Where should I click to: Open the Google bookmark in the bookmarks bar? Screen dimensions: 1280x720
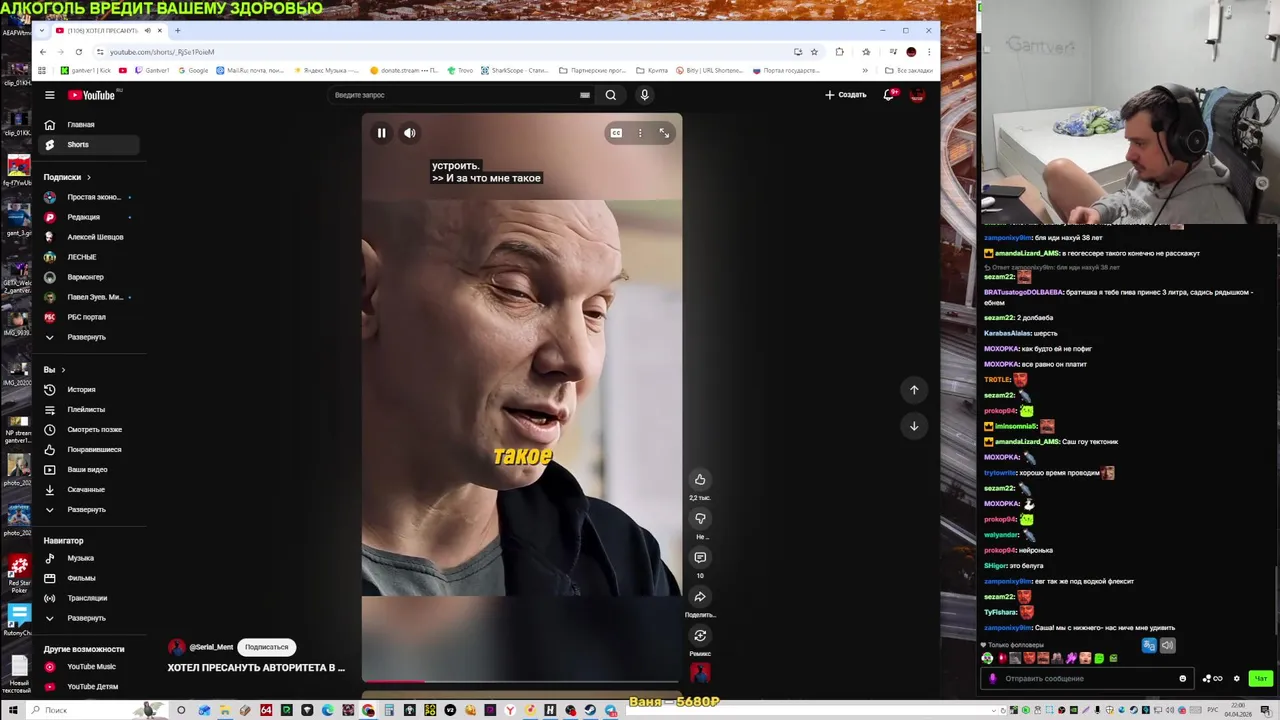[193, 71]
